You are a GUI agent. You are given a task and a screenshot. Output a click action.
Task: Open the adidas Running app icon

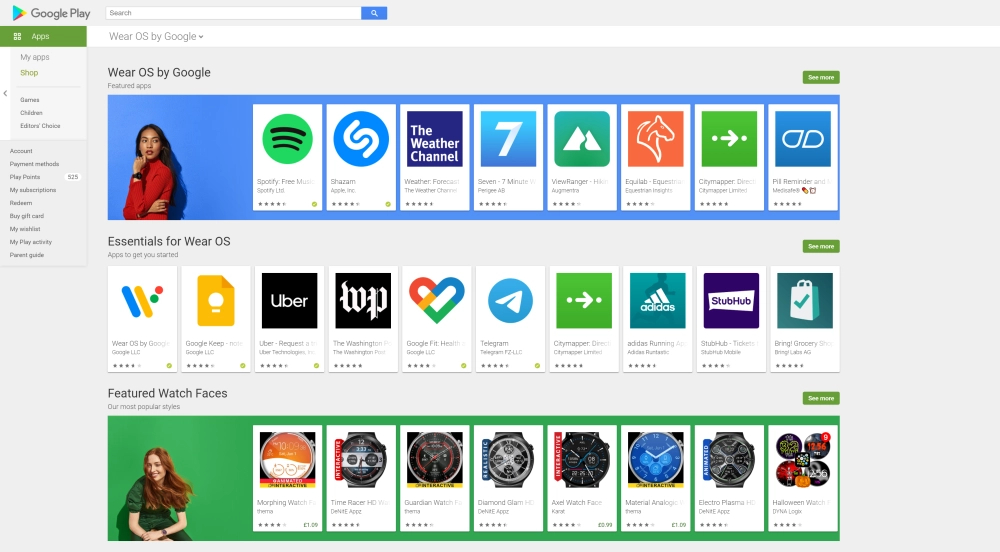(x=658, y=301)
